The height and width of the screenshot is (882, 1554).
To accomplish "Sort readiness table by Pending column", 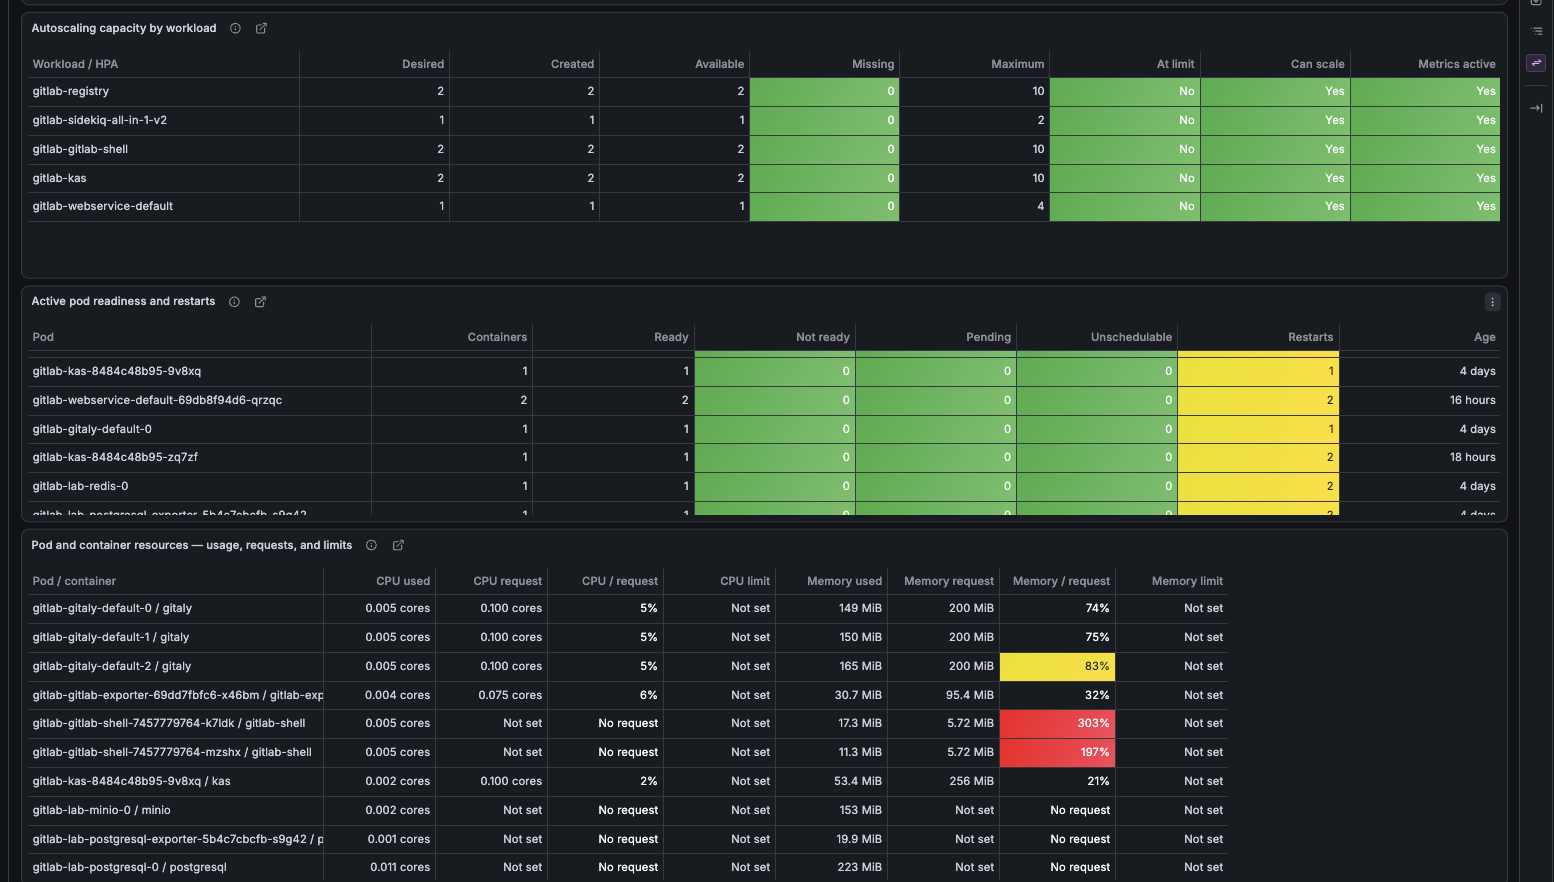I will 989,337.
